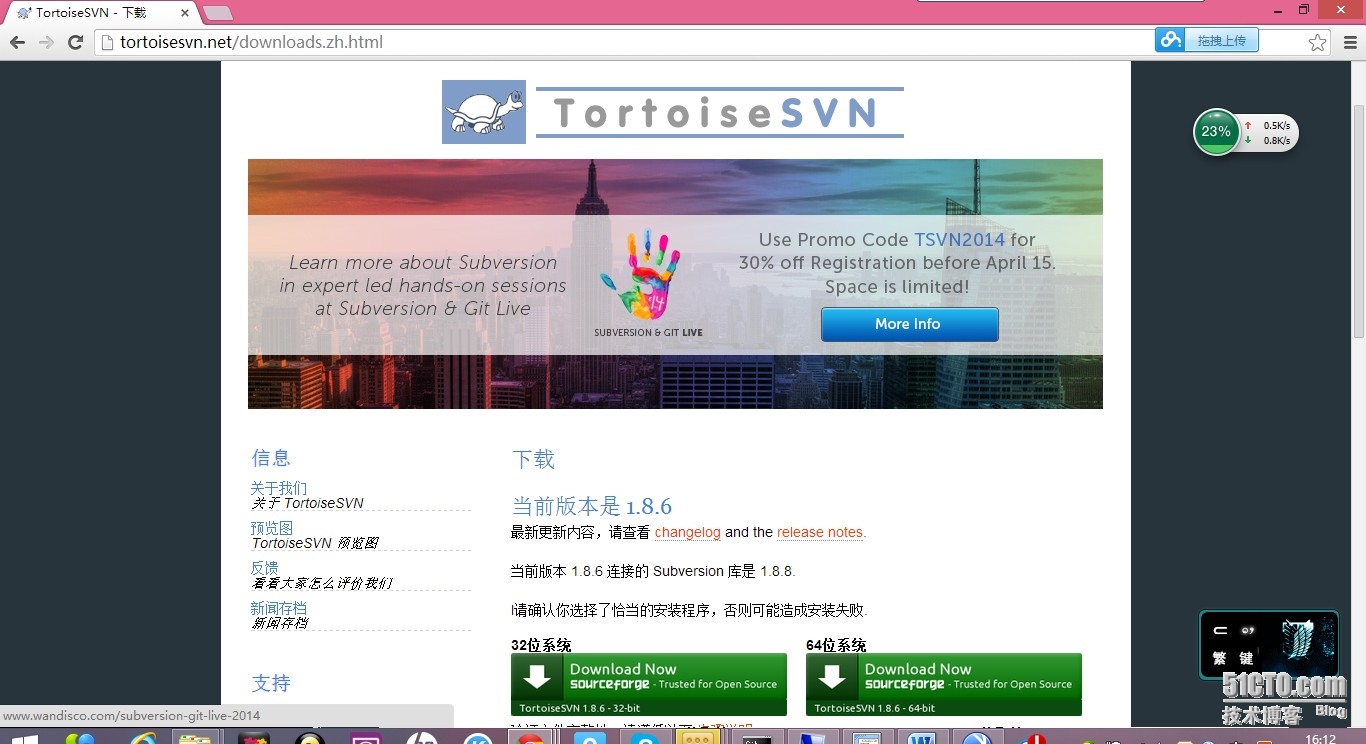Click the 看看大家怎么评价我们 description text
This screenshot has height=744, width=1366.
pyautogui.click(x=321, y=583)
